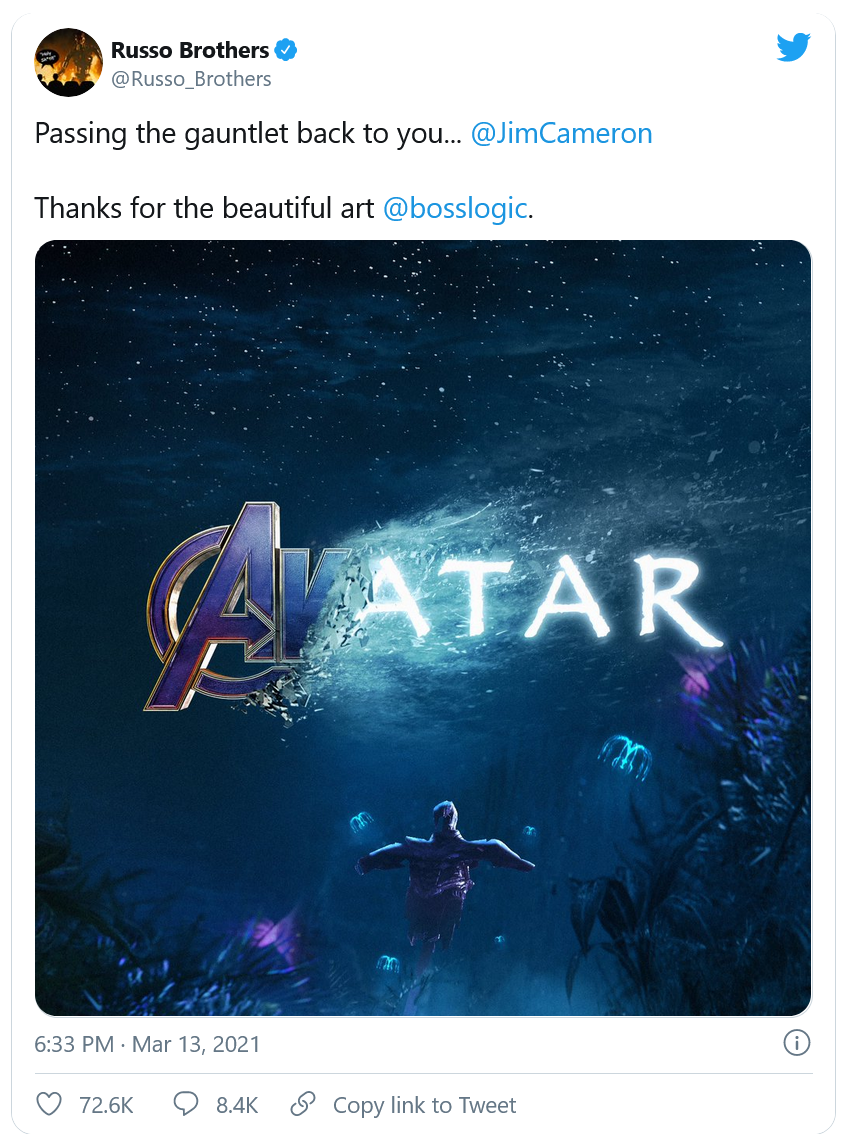Open the Russo Brothers profile picture
Screen dimensions: 844x1144
pos(68,62)
